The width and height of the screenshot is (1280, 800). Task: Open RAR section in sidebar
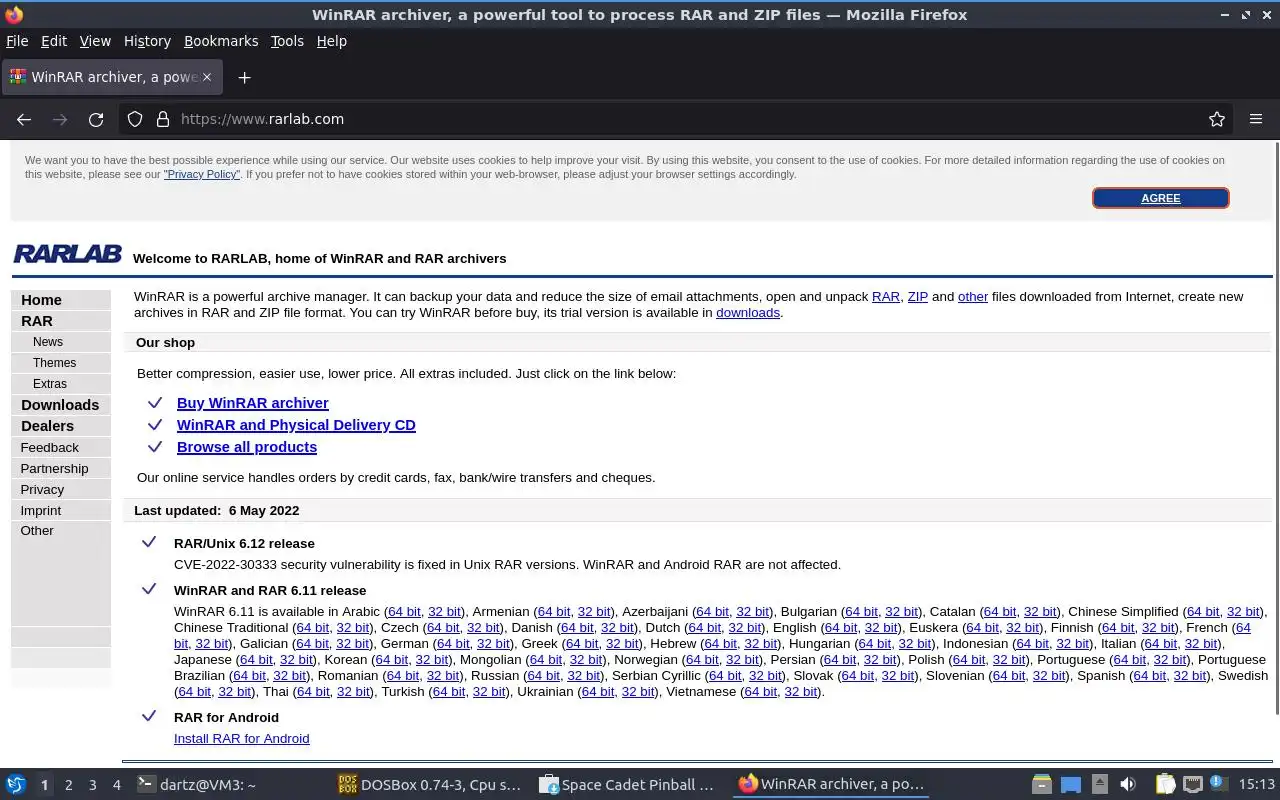(37, 321)
